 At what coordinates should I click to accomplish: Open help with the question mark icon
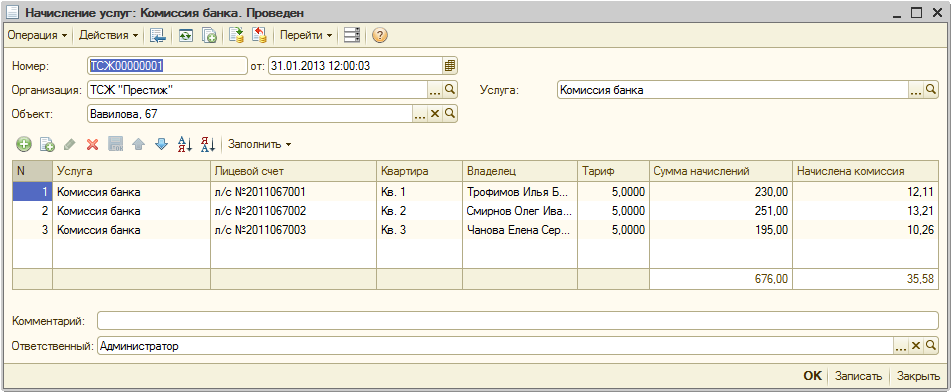[x=380, y=36]
